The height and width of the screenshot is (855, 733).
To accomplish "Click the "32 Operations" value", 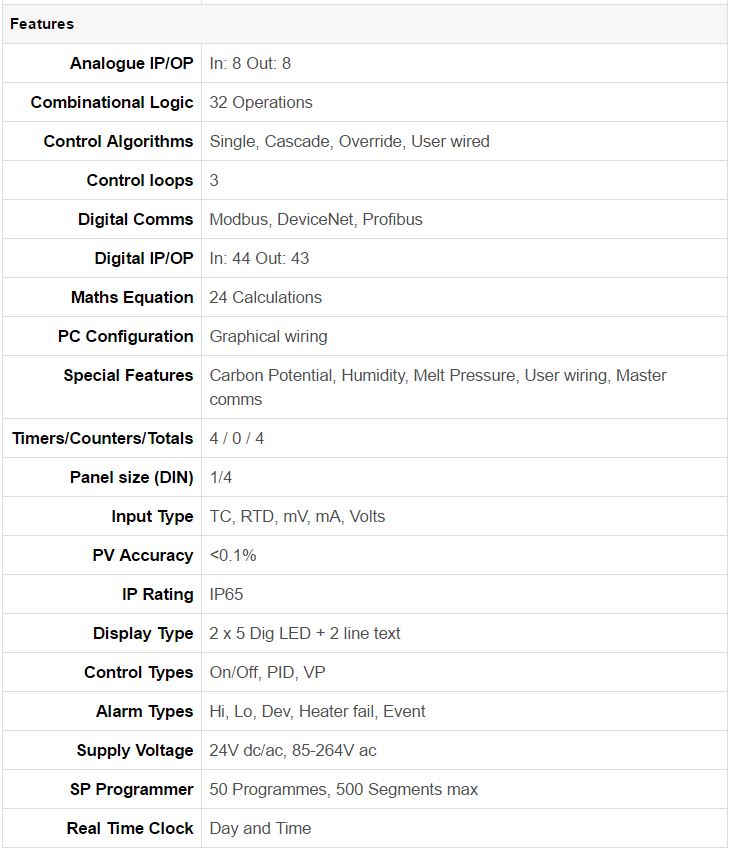I will [260, 102].
